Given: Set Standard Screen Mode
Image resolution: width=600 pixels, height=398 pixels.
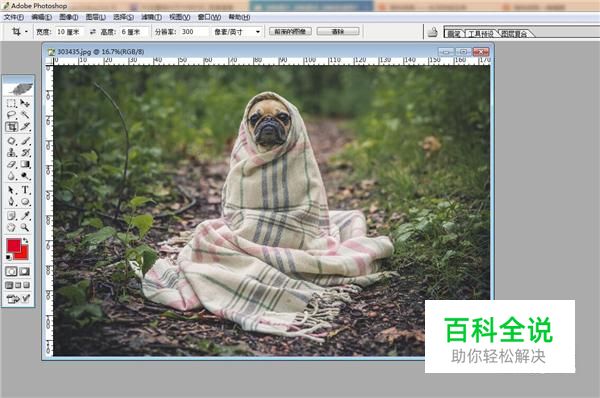Looking at the screenshot, I should point(9,285).
